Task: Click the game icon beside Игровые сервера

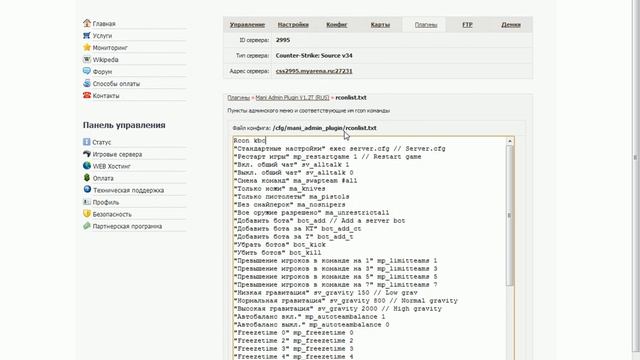Action: [87, 154]
